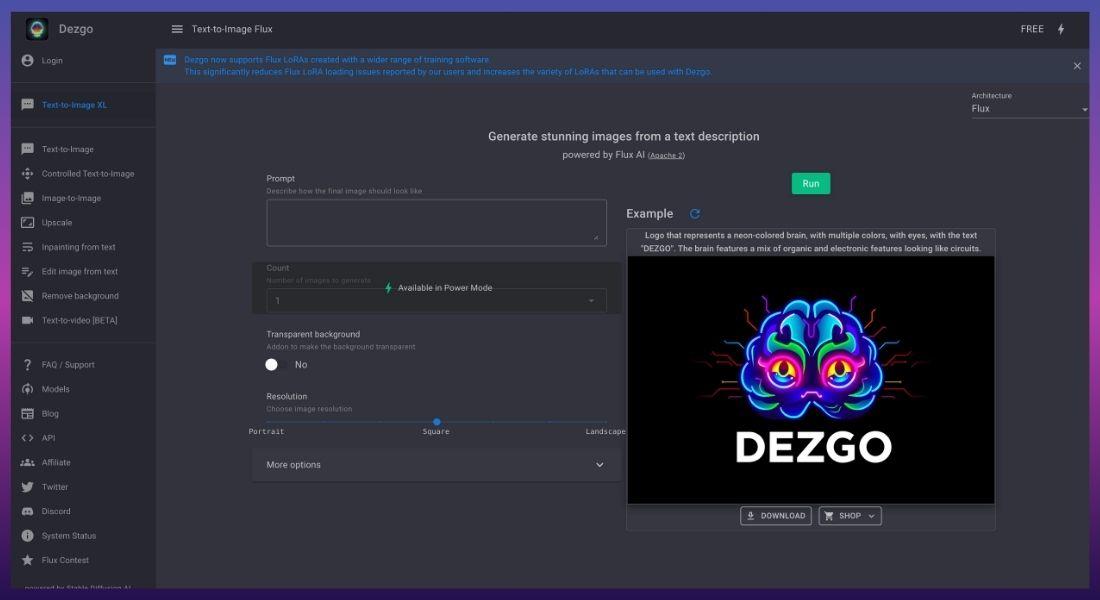Image resolution: width=1100 pixels, height=600 pixels.
Task: Click the Discord icon
Action: click(27, 512)
